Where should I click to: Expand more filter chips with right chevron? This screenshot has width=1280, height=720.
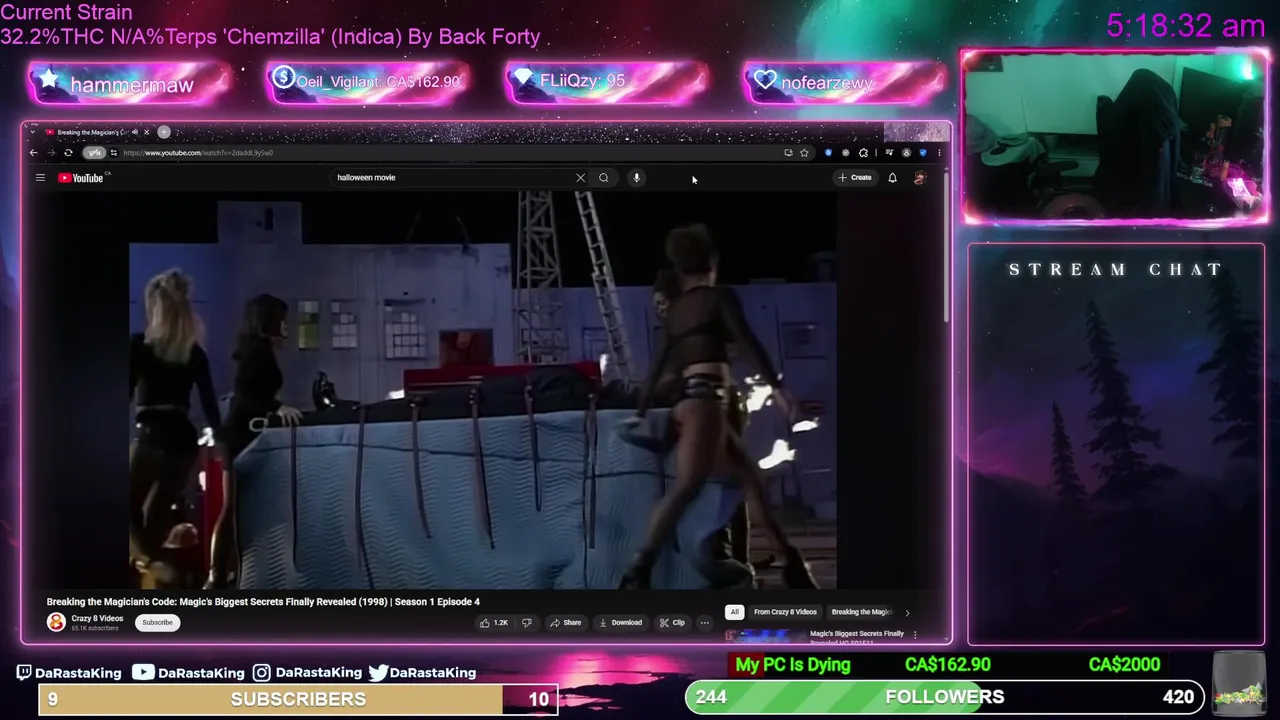tap(907, 612)
